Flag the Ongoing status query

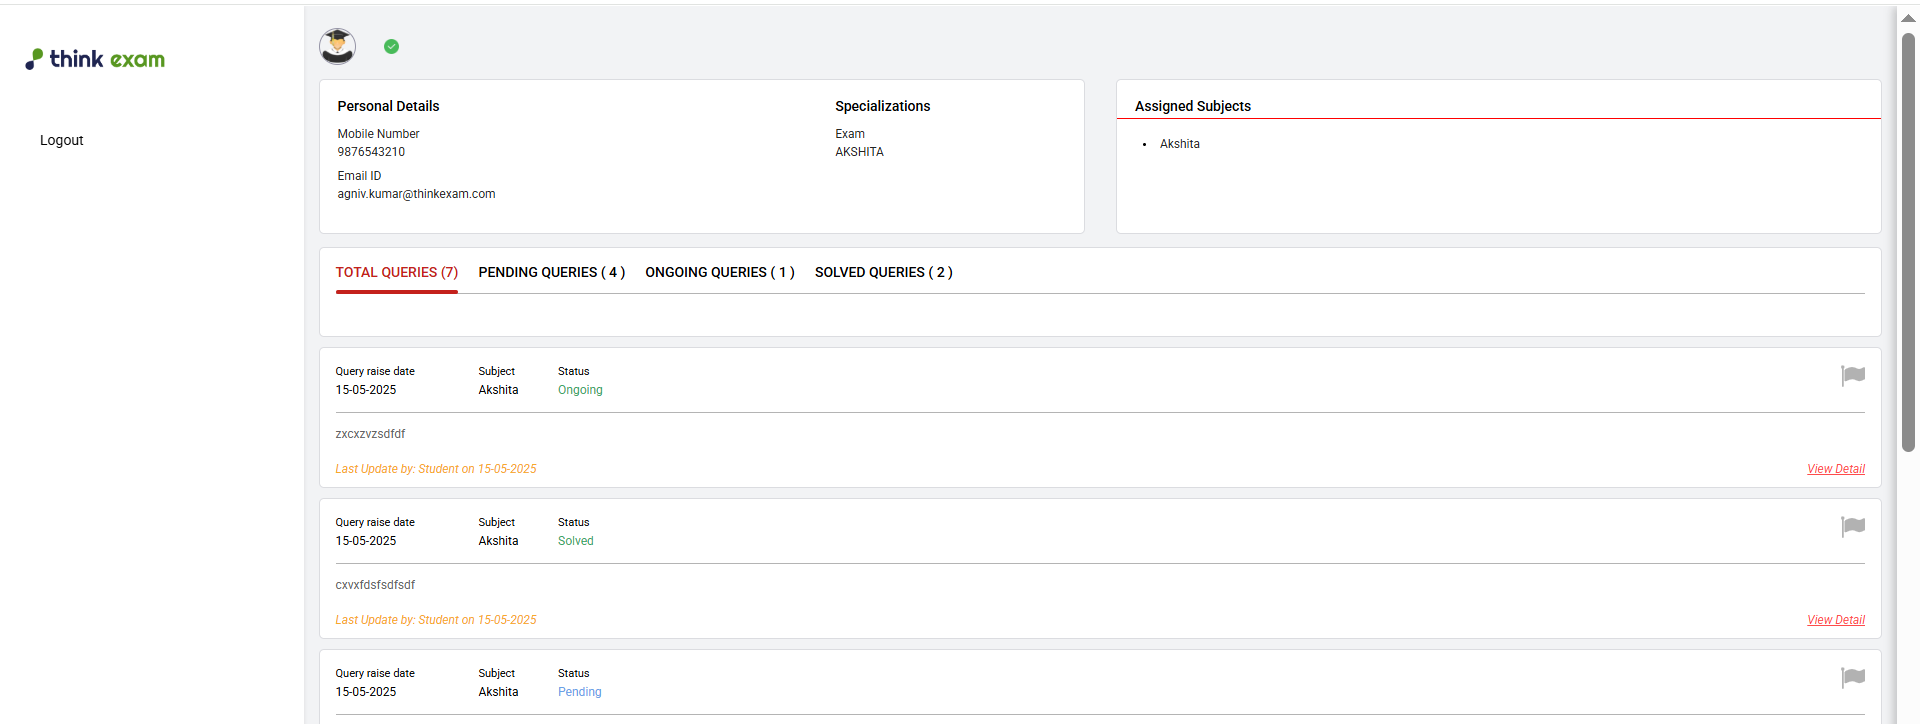click(x=1852, y=375)
